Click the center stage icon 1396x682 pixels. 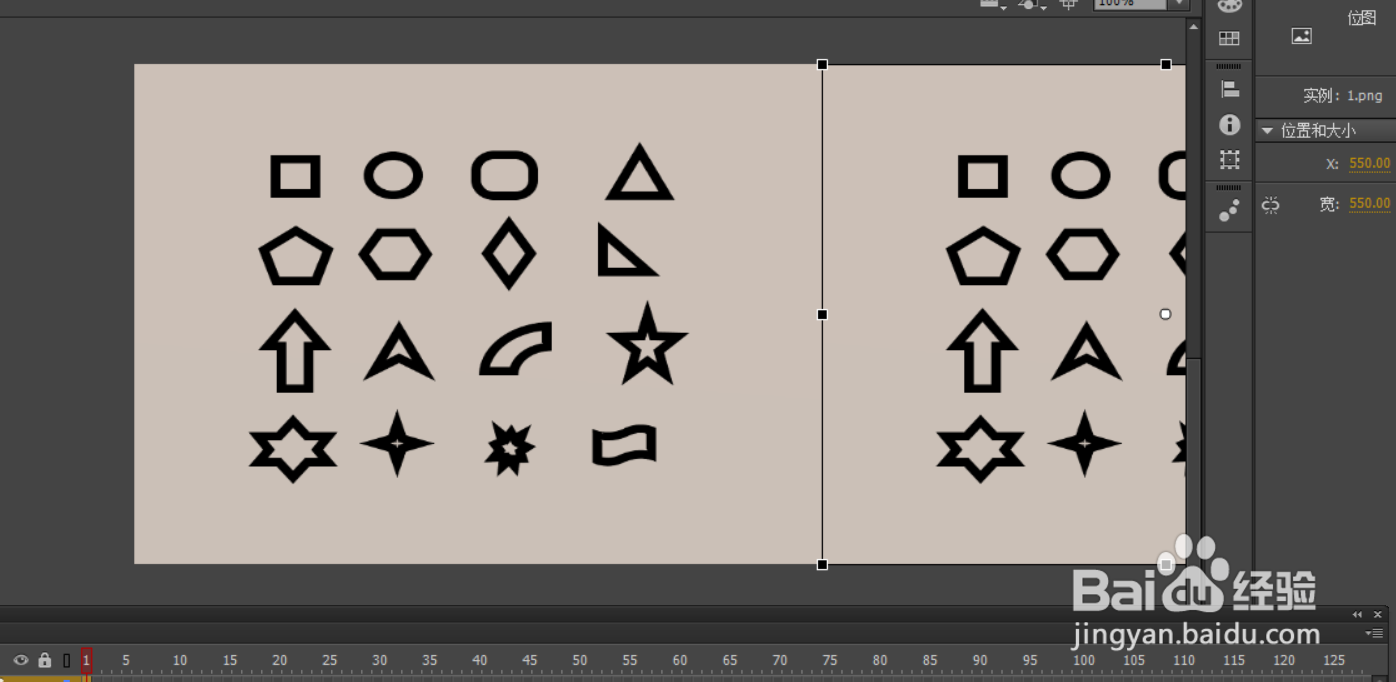point(1068,4)
